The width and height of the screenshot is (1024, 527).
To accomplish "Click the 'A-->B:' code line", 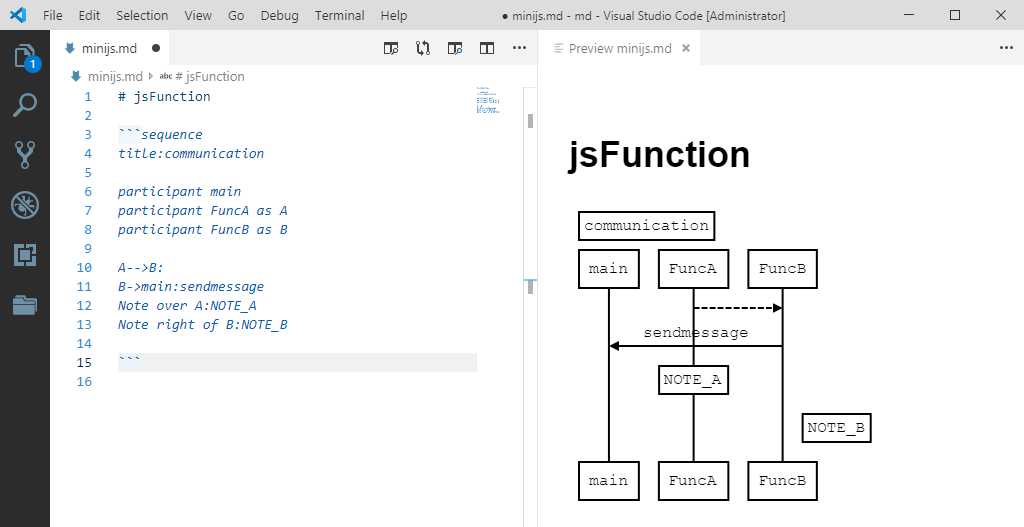I will tap(141, 268).
